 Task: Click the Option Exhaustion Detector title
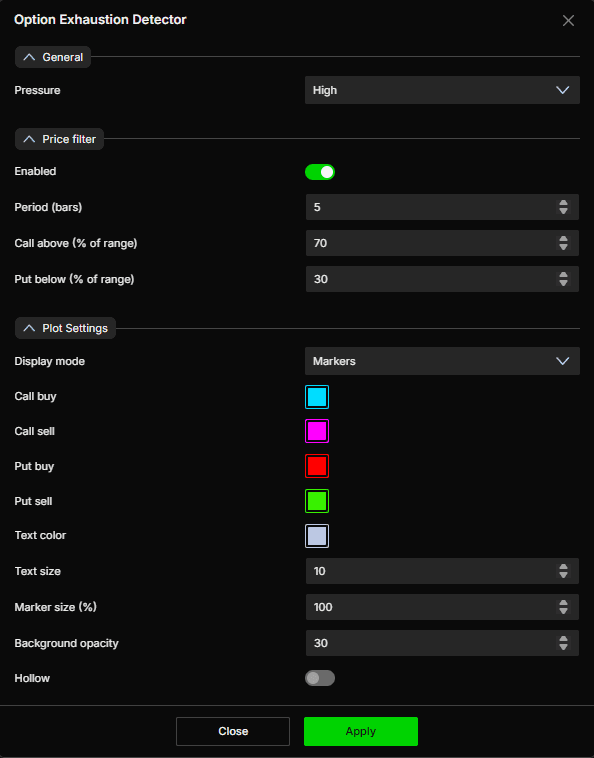(x=100, y=20)
